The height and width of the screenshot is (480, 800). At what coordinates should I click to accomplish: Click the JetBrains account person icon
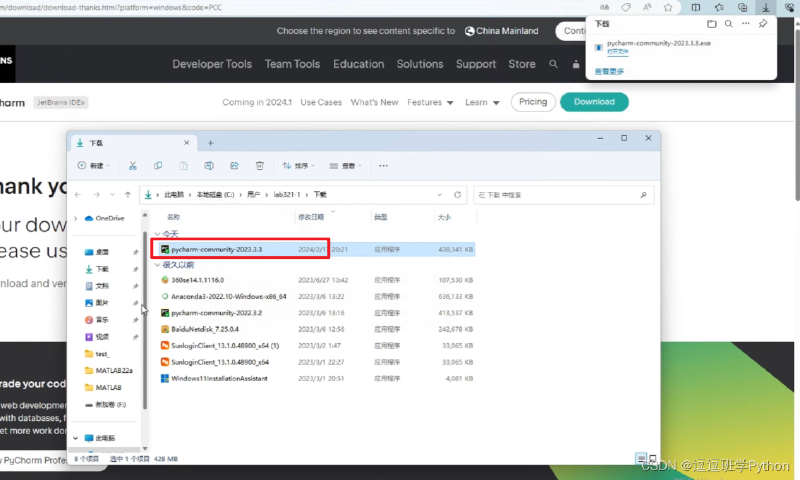[x=576, y=64]
